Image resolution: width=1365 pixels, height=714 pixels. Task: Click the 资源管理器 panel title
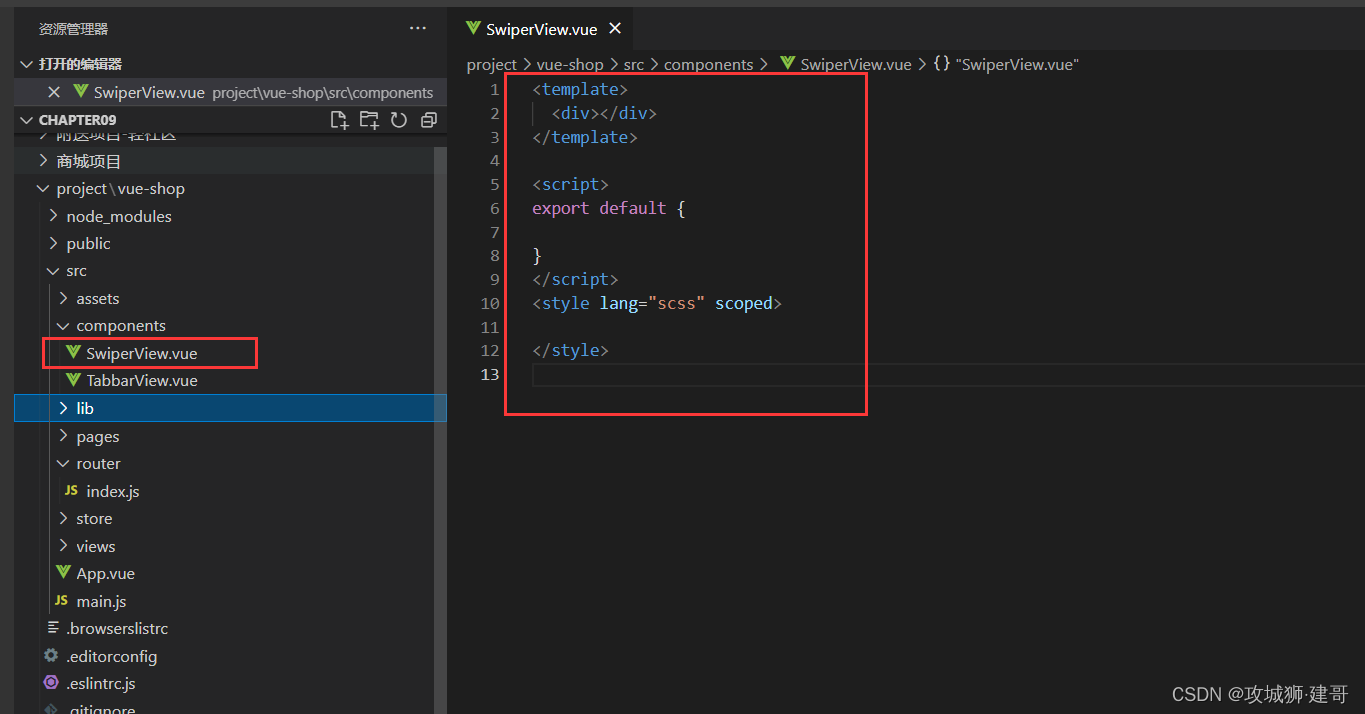coord(74,29)
